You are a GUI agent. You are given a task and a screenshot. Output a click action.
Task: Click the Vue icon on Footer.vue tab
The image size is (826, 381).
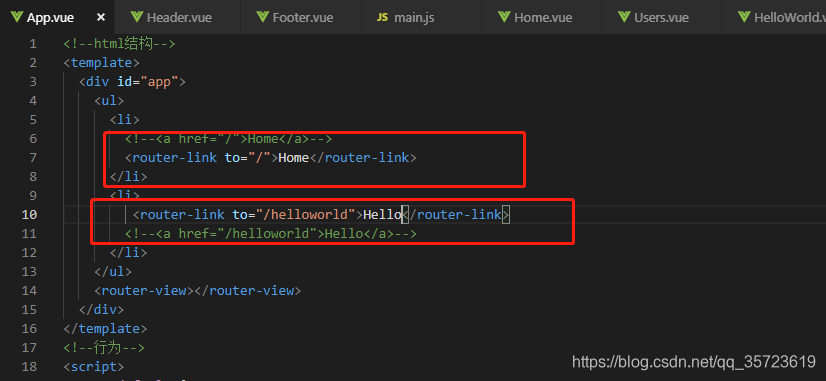[x=263, y=17]
